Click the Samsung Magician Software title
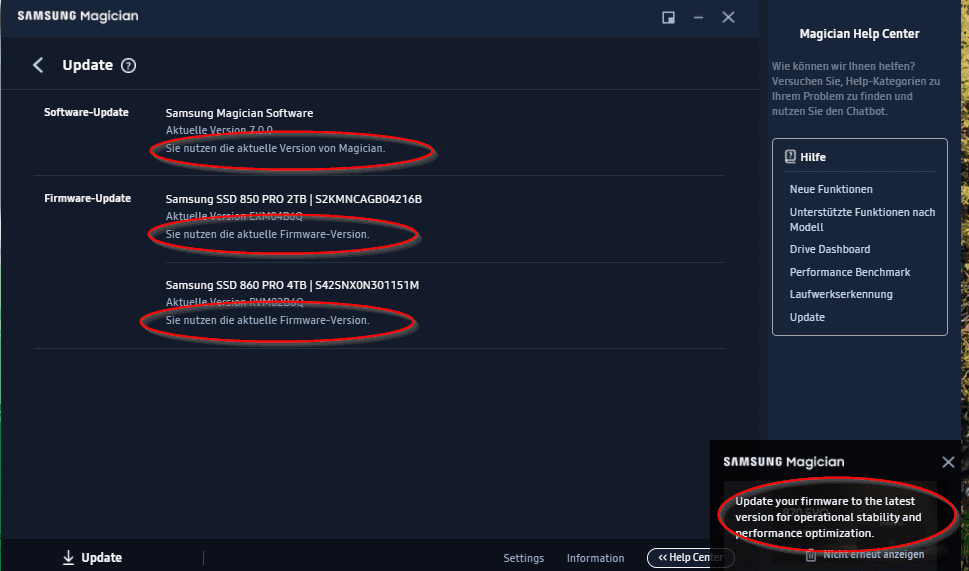The height and width of the screenshot is (571, 969). (x=239, y=113)
